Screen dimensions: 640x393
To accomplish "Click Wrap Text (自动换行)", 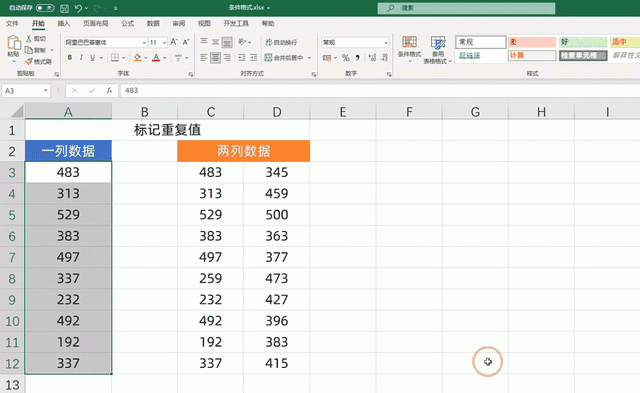I will pos(281,42).
